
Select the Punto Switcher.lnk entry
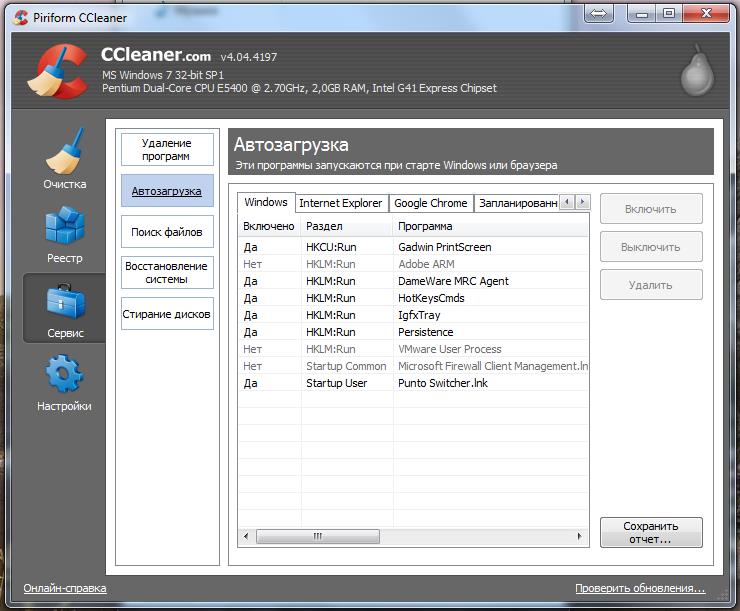click(413, 383)
